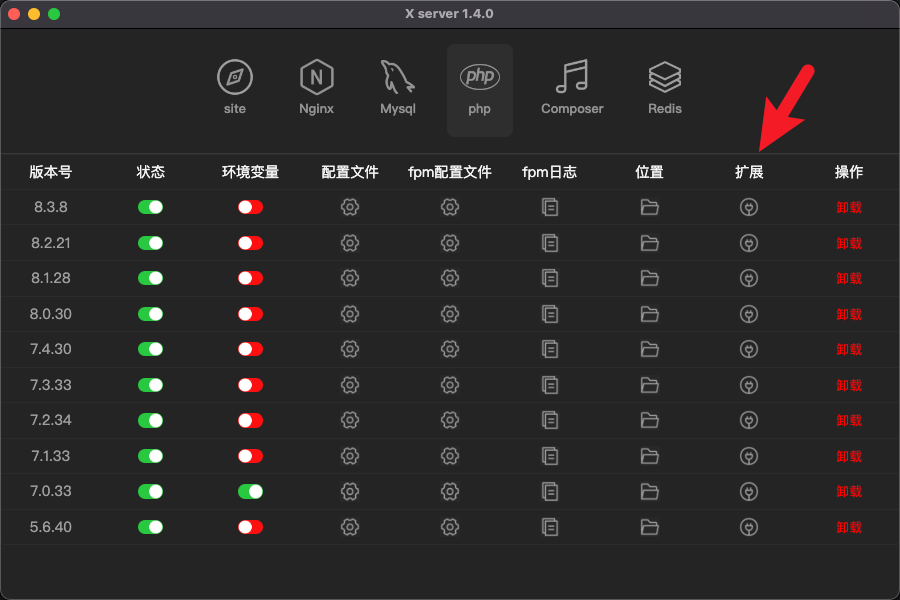This screenshot has width=900, height=600.
Task: Toggle status switch for PHP 8.1.28
Action: coord(150,278)
